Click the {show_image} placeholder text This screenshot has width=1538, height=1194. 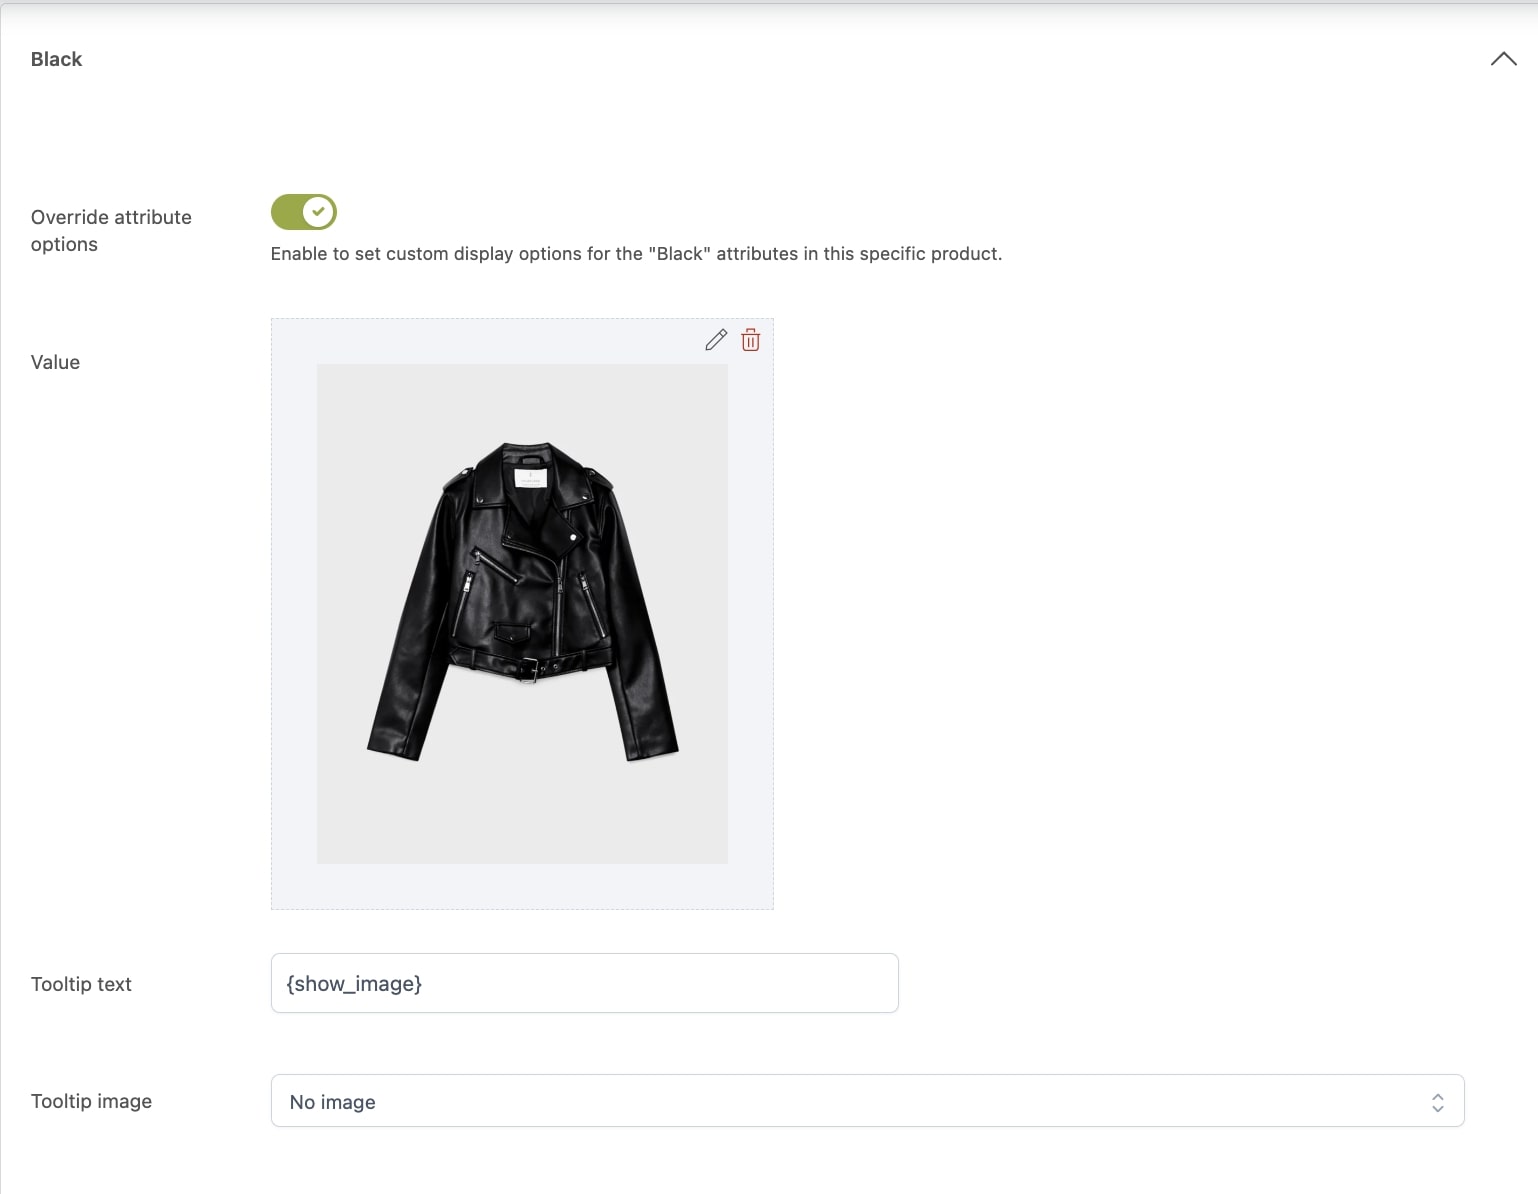(354, 984)
